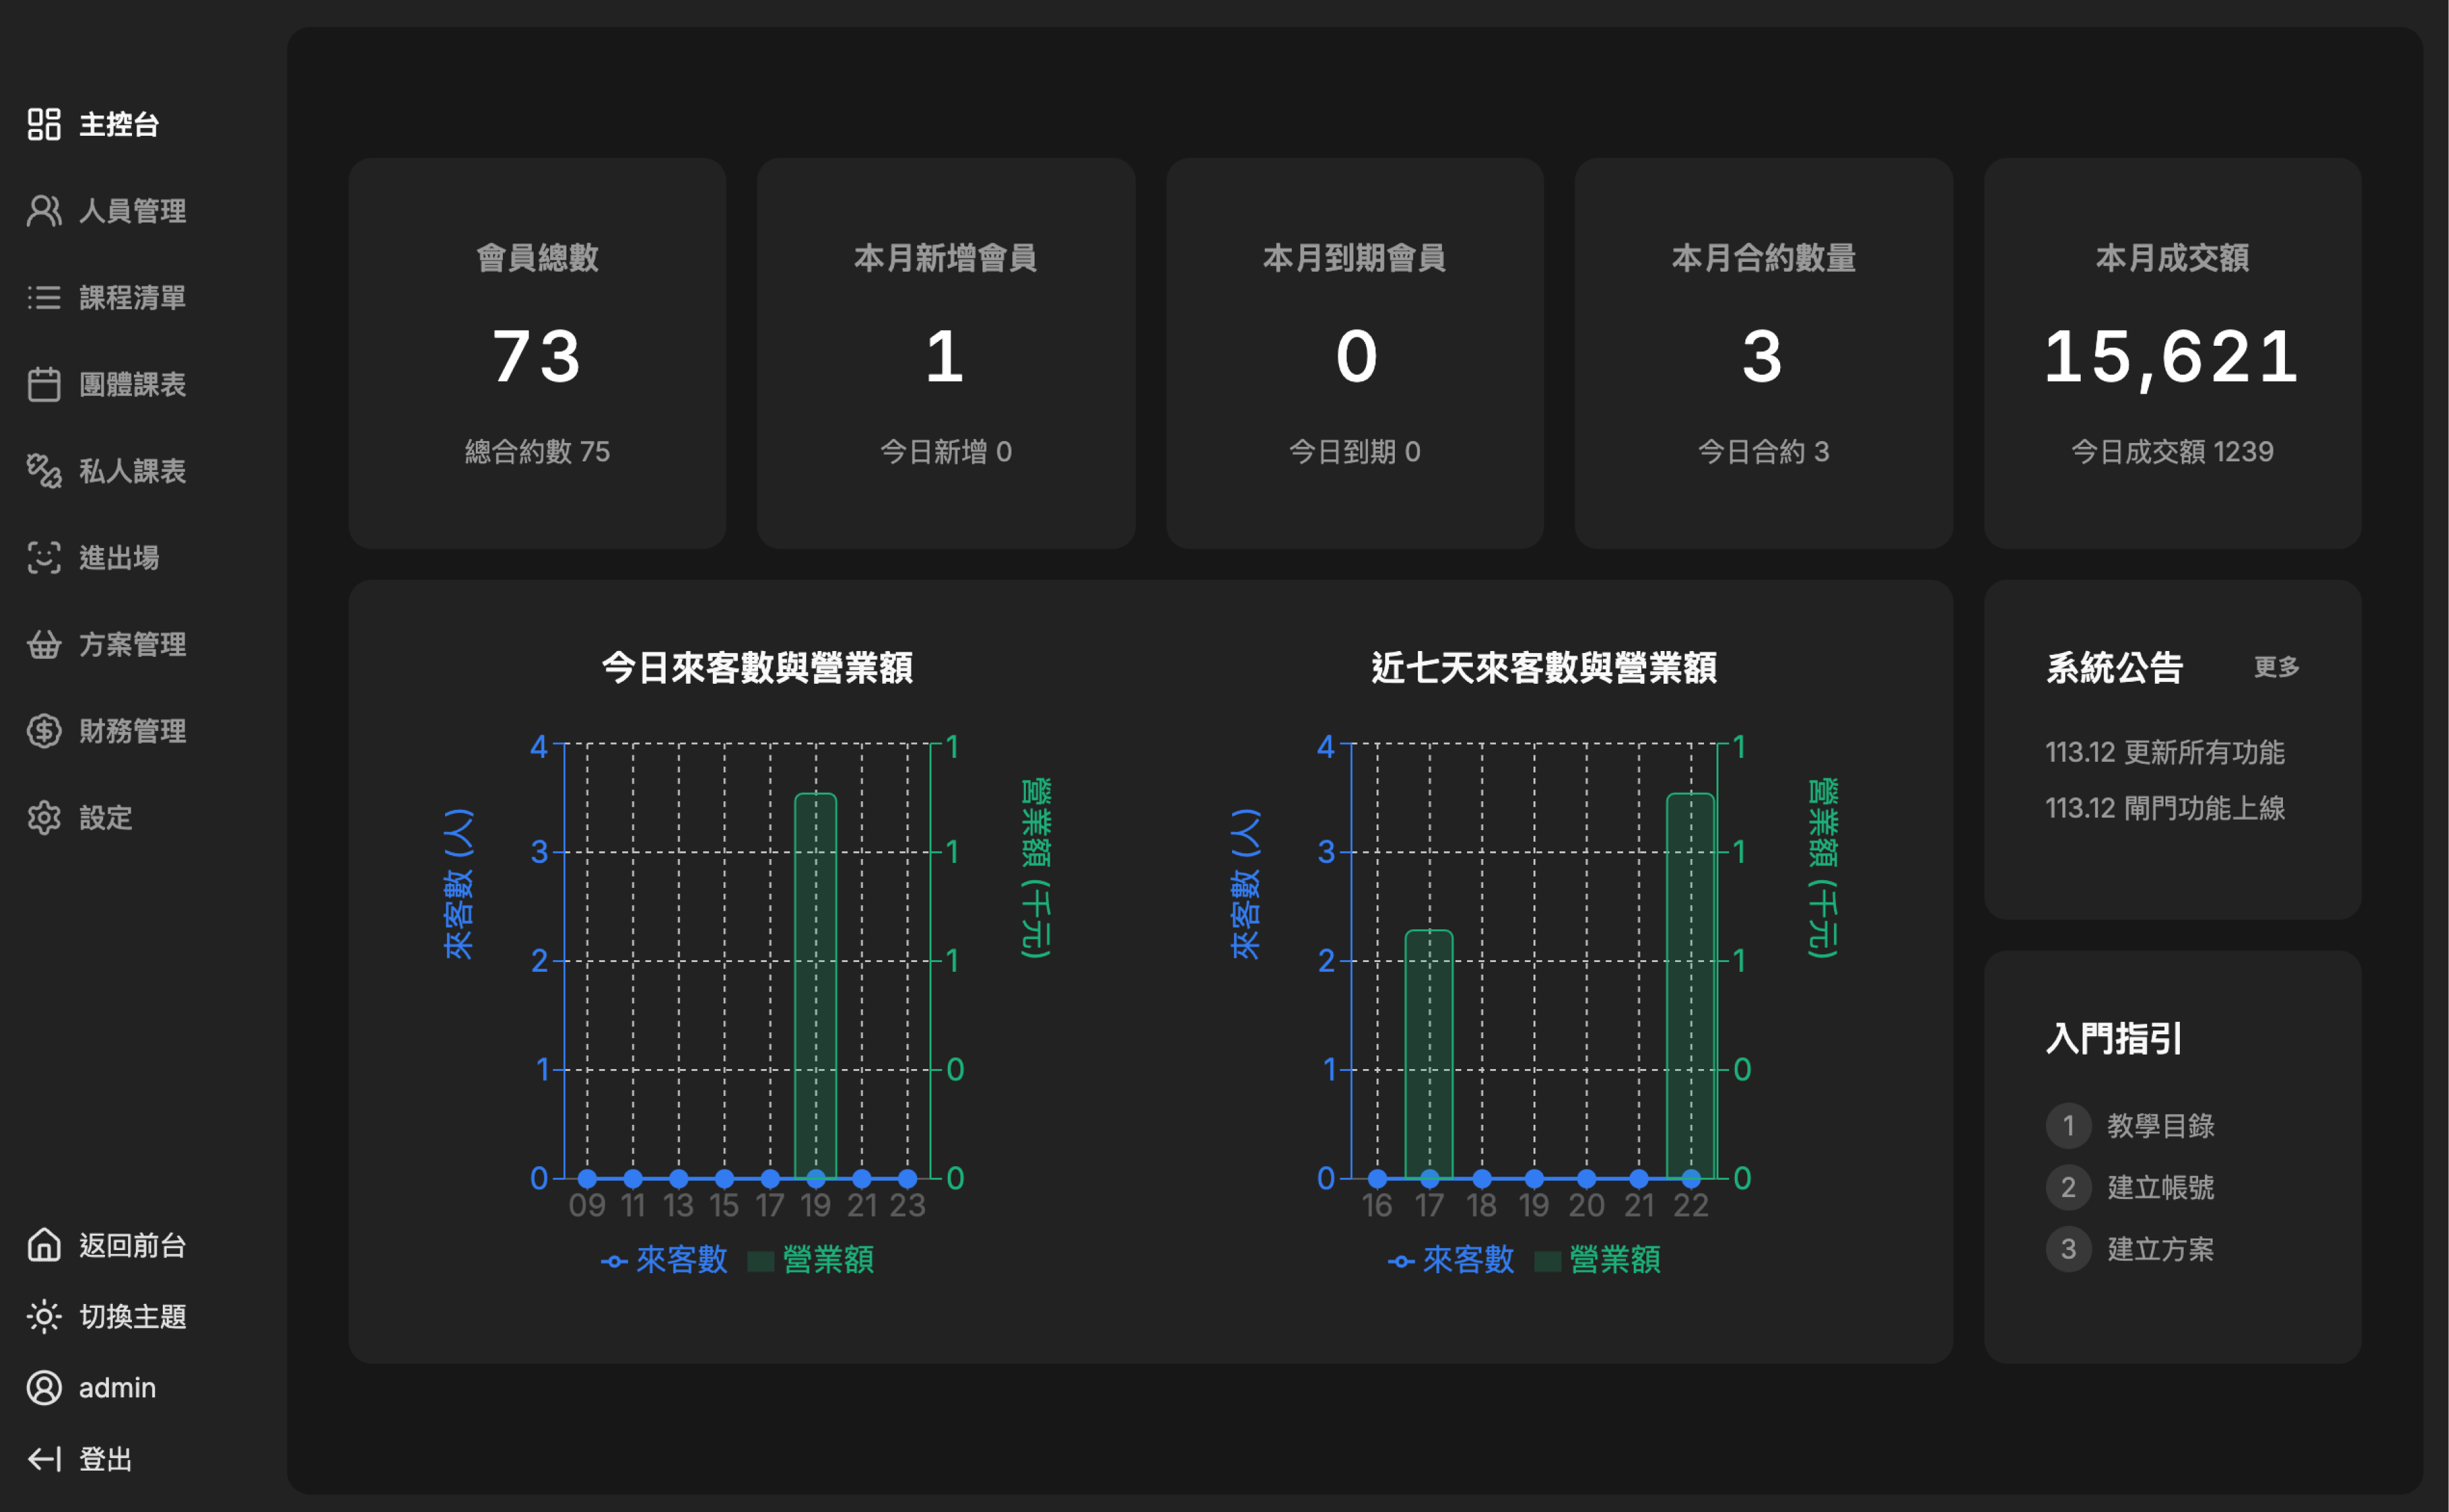
Task: Open the 主控台 menu item
Action: 119,124
